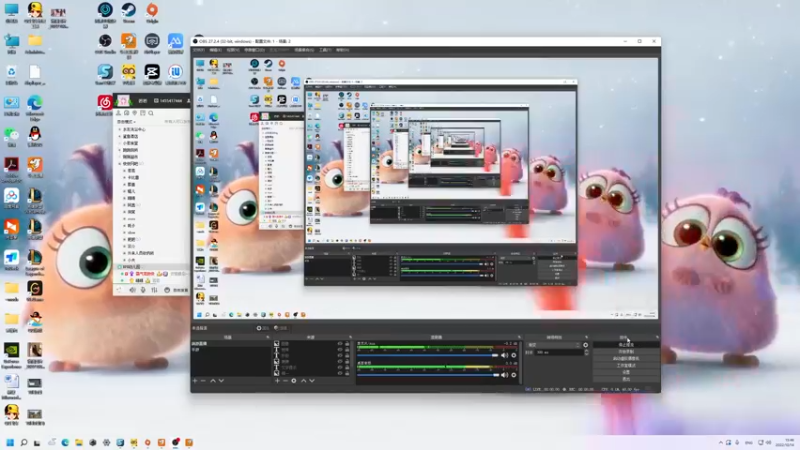This screenshot has height=450, width=800.
Task: Toggle visibility eye of first source row
Action: point(340,344)
